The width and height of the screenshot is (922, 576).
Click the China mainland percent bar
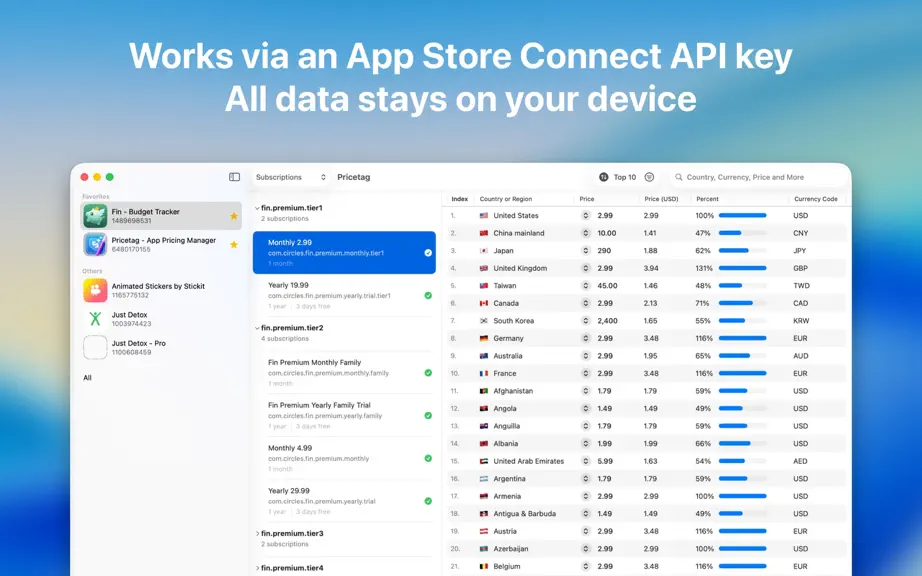click(x=742, y=233)
